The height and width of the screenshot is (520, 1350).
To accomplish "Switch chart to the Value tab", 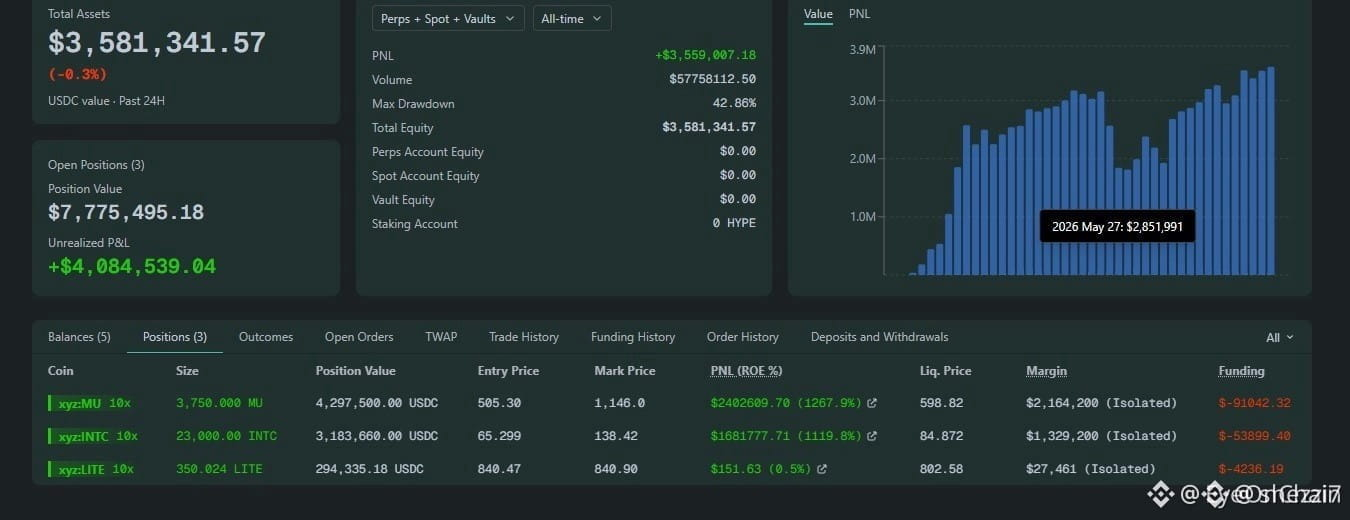I will pyautogui.click(x=818, y=14).
